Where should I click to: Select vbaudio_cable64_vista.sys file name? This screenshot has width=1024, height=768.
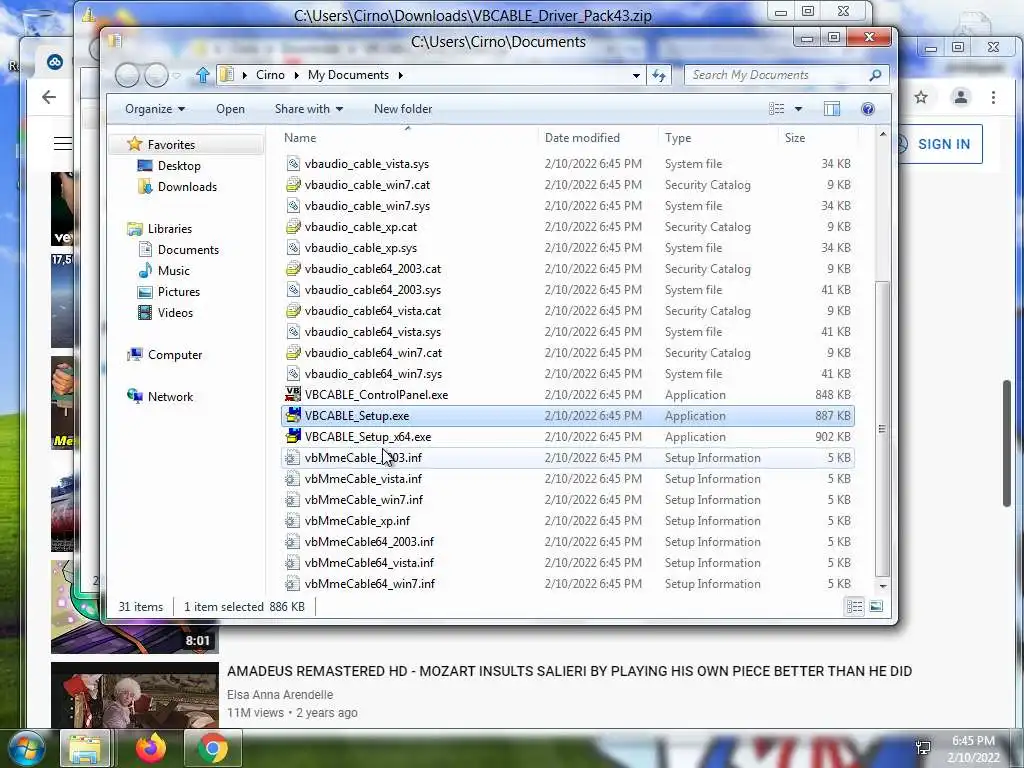(373, 332)
